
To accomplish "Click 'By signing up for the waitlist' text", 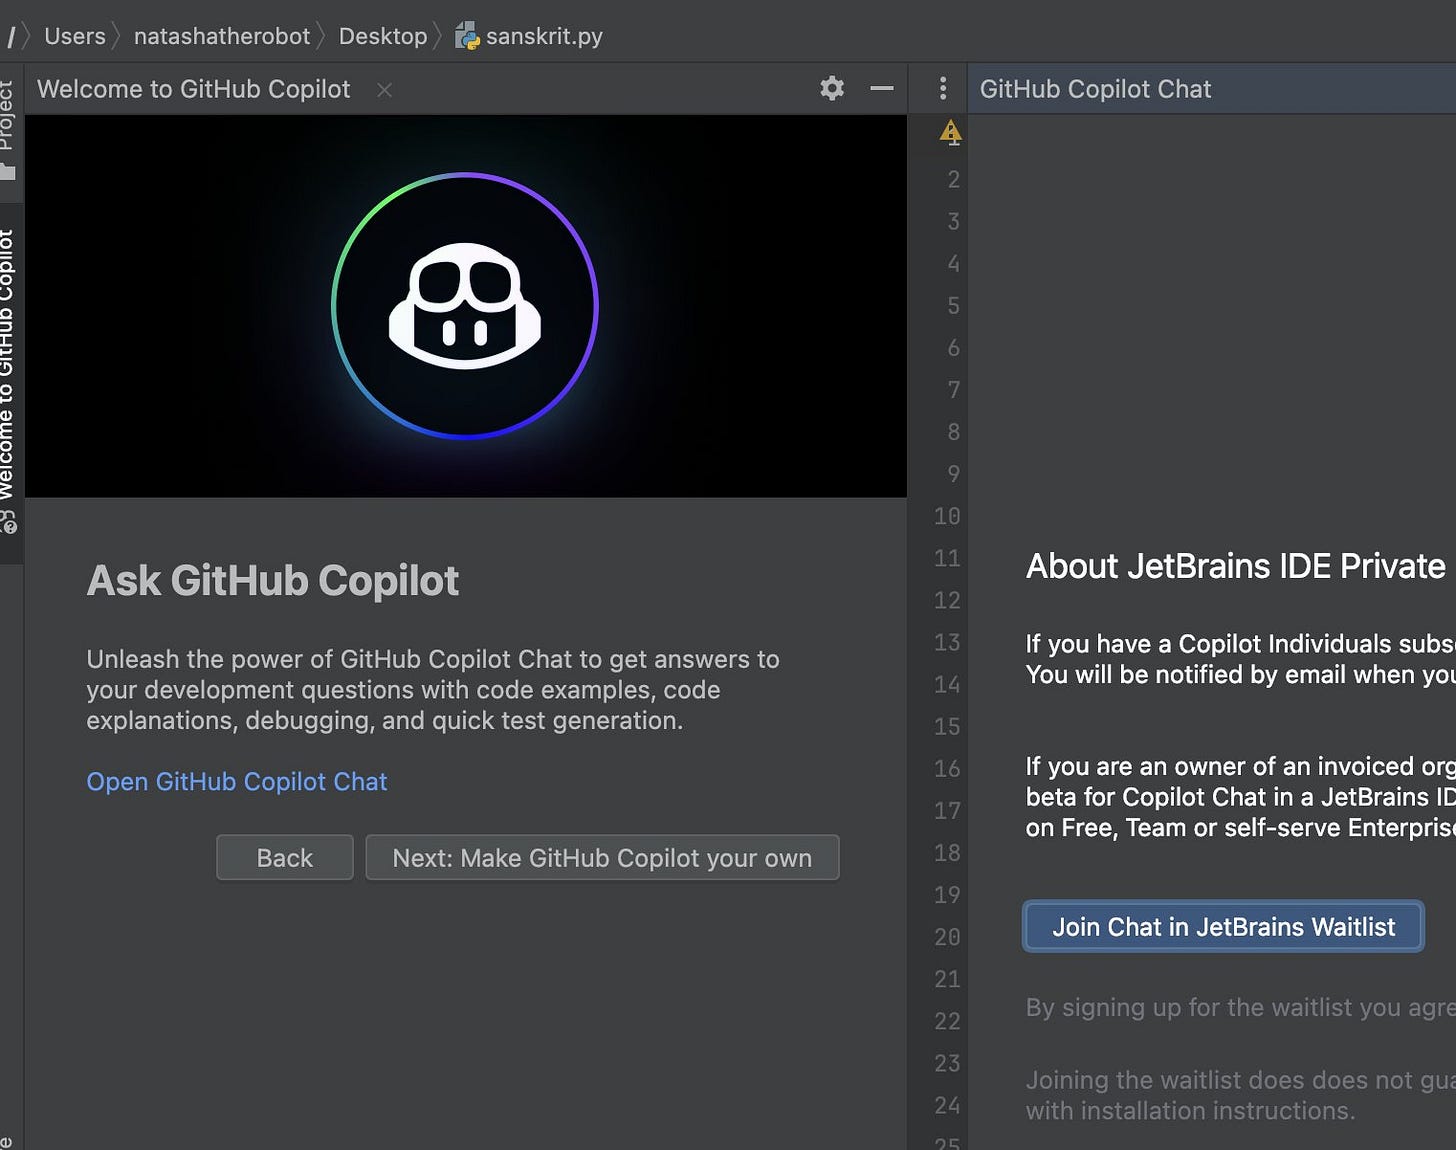I will pos(1240,1007).
